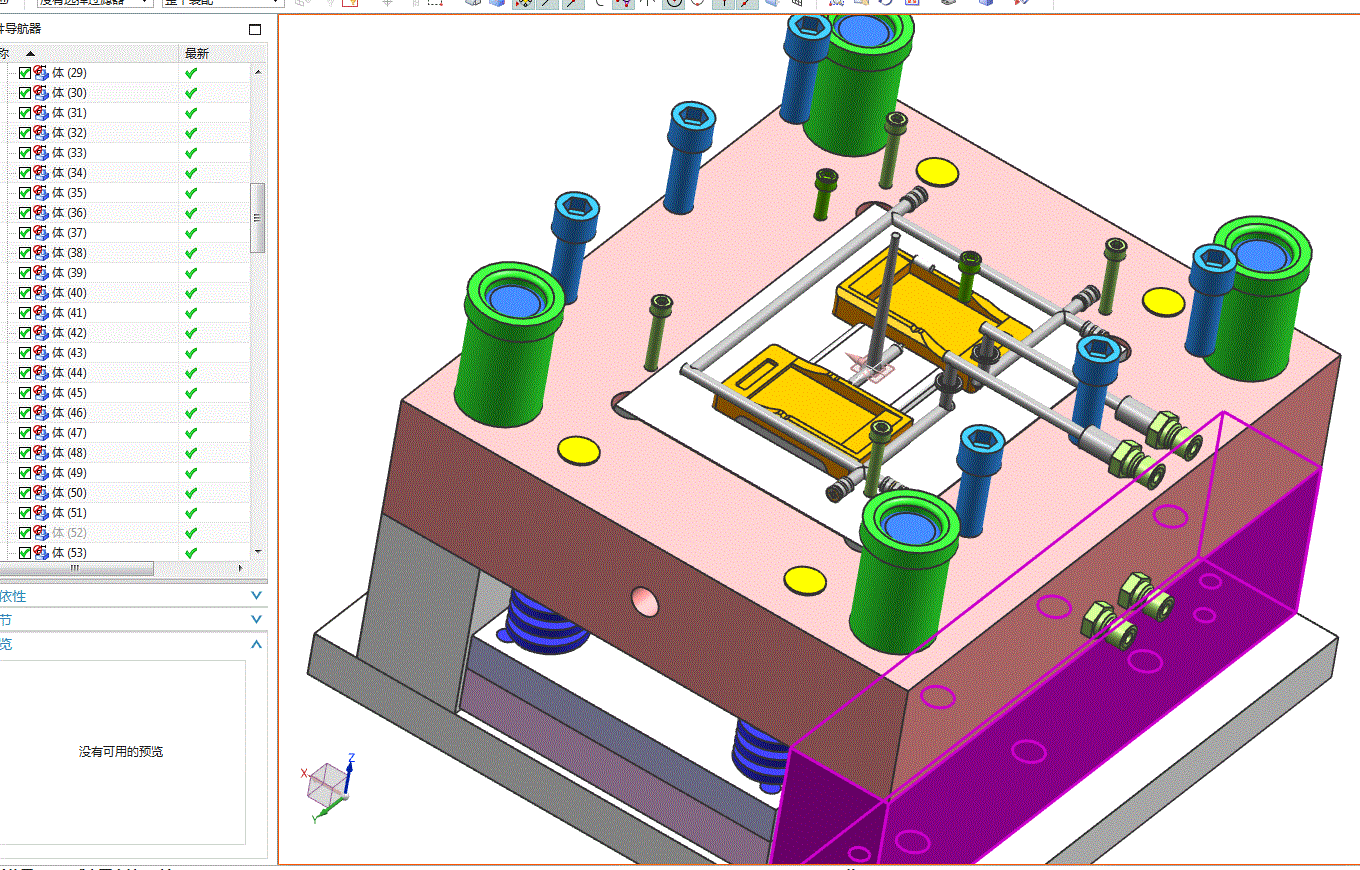Click the green up-to-date check for 体 (29)
Screen dimensions: 1360x870
click(191, 73)
